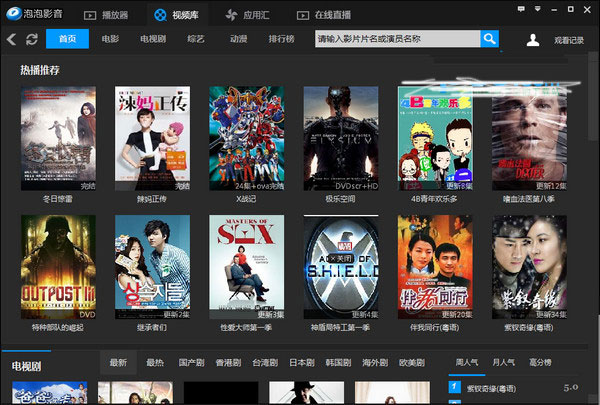Open the 播放器 player tab
Image resolution: width=600 pixels, height=405 pixels.
(x=106, y=15)
